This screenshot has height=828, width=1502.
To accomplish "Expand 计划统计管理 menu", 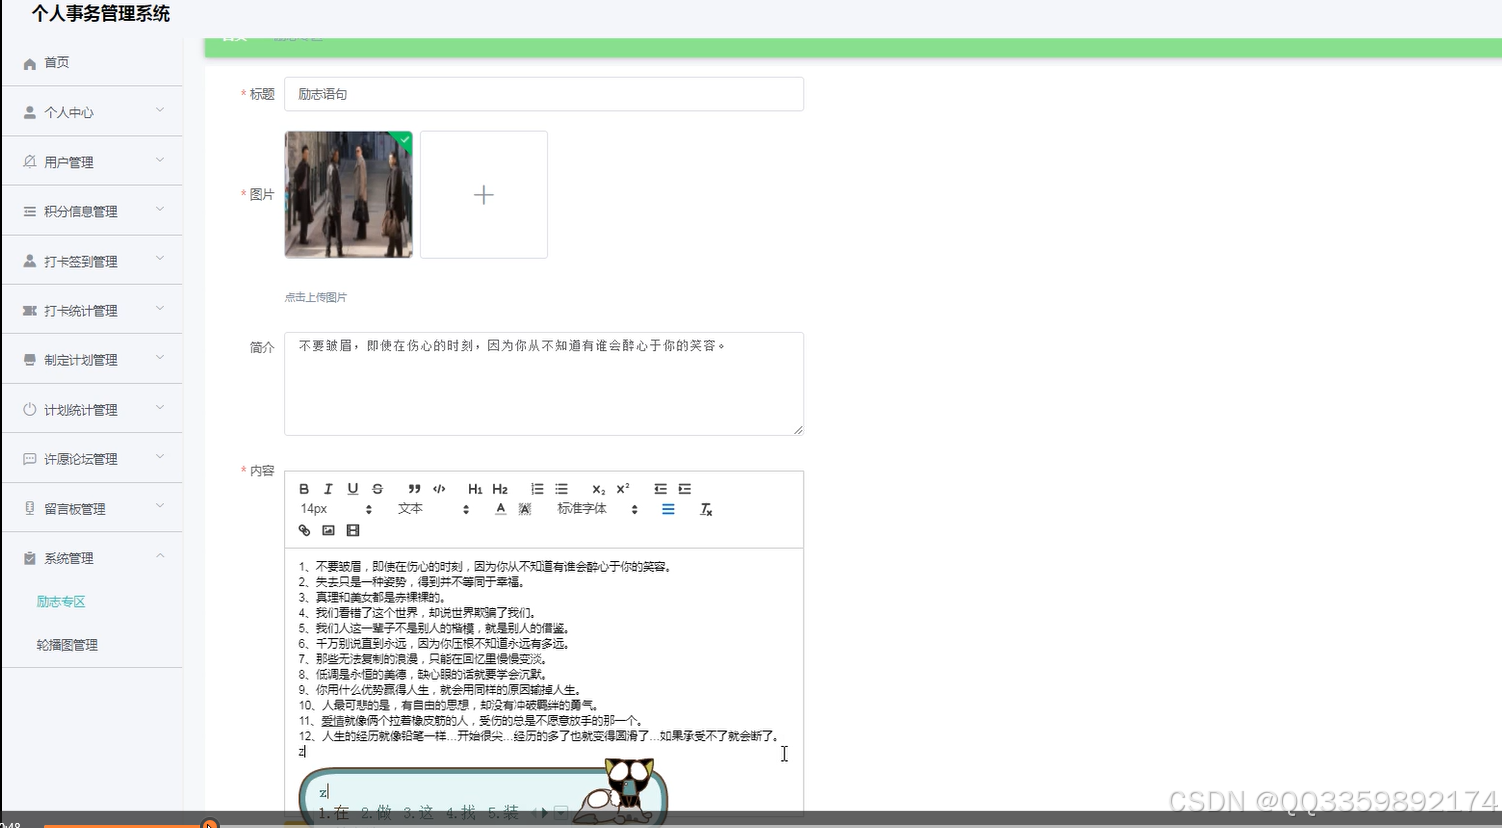I will 92,409.
